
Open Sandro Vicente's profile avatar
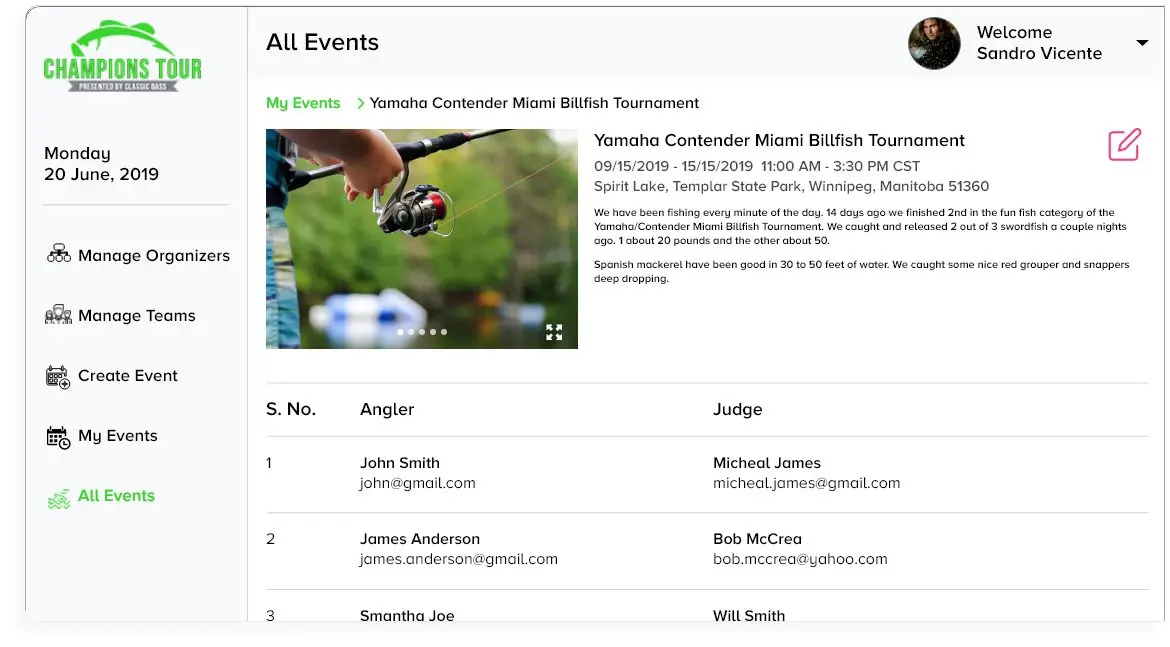tap(934, 43)
